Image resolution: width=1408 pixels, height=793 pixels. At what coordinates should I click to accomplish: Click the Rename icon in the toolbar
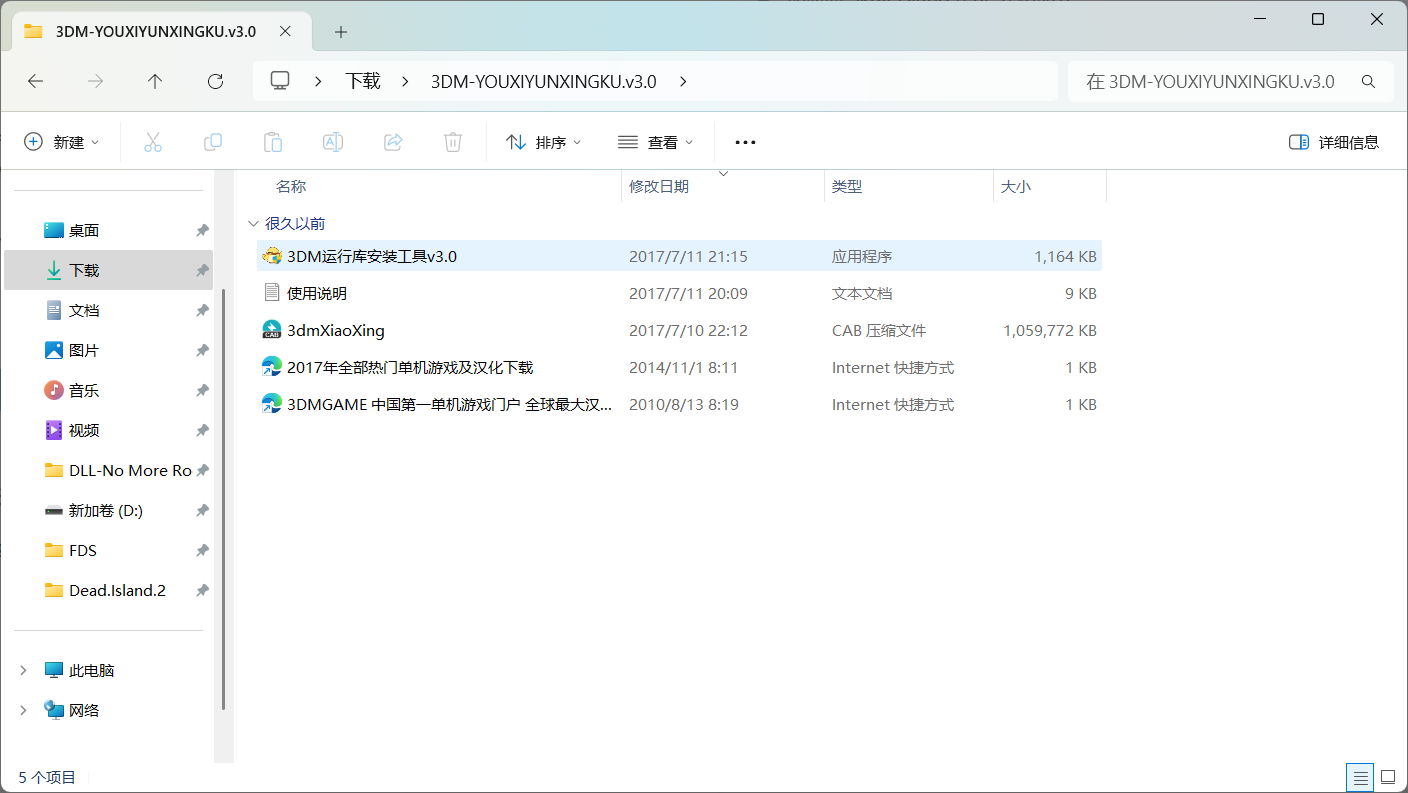click(333, 142)
